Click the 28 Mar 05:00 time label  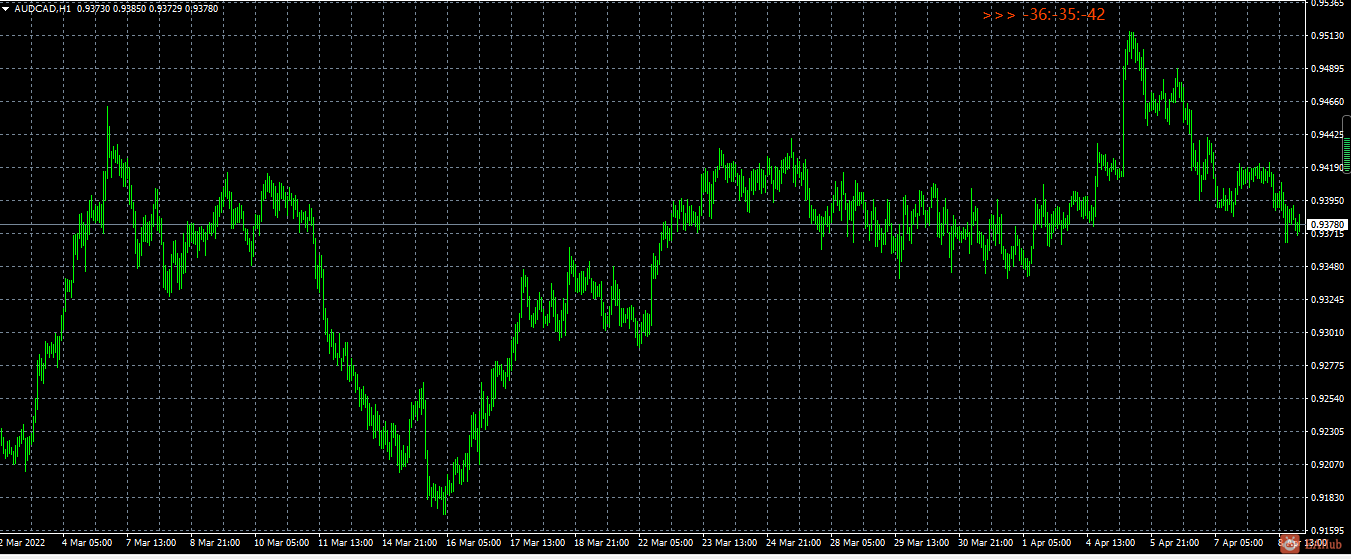(858, 543)
